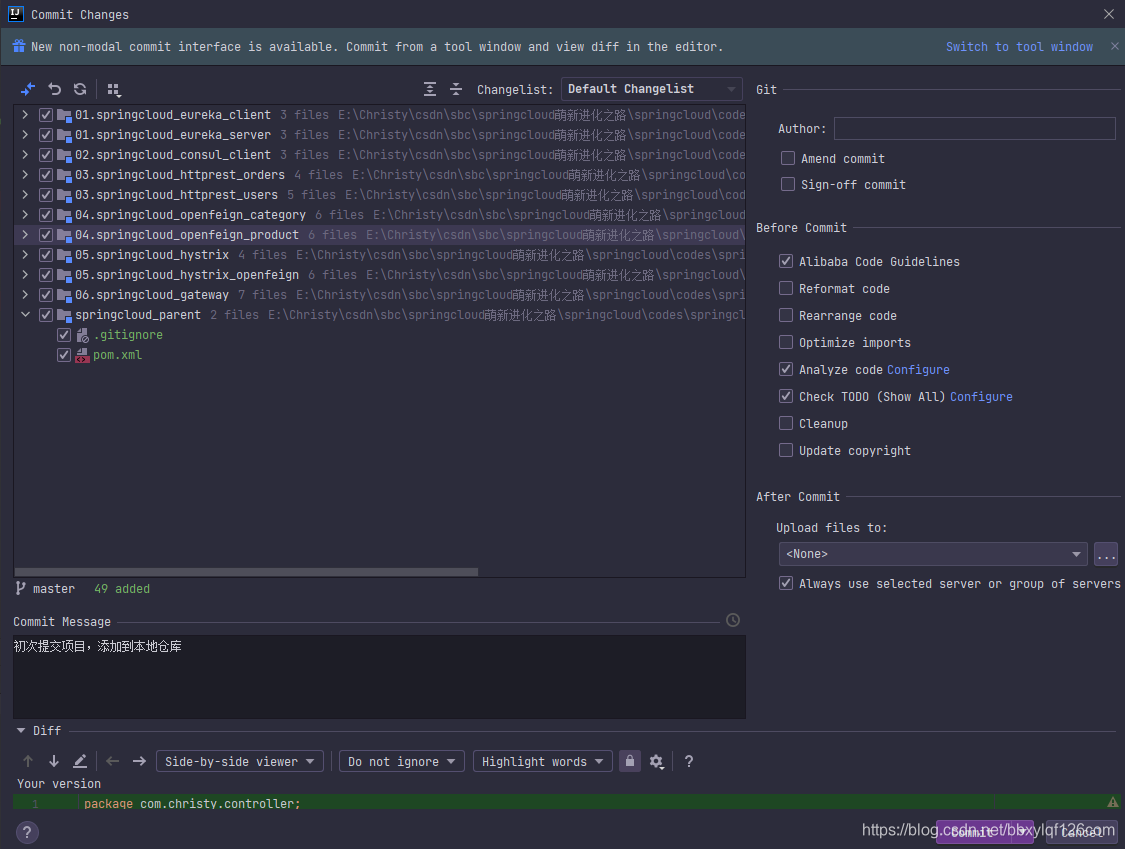Open the Group By icon menu

[x=113, y=90]
